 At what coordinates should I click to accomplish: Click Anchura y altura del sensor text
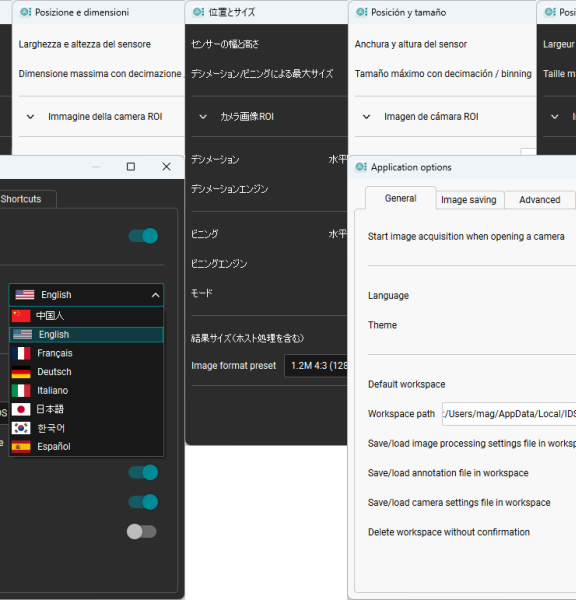pos(411,44)
